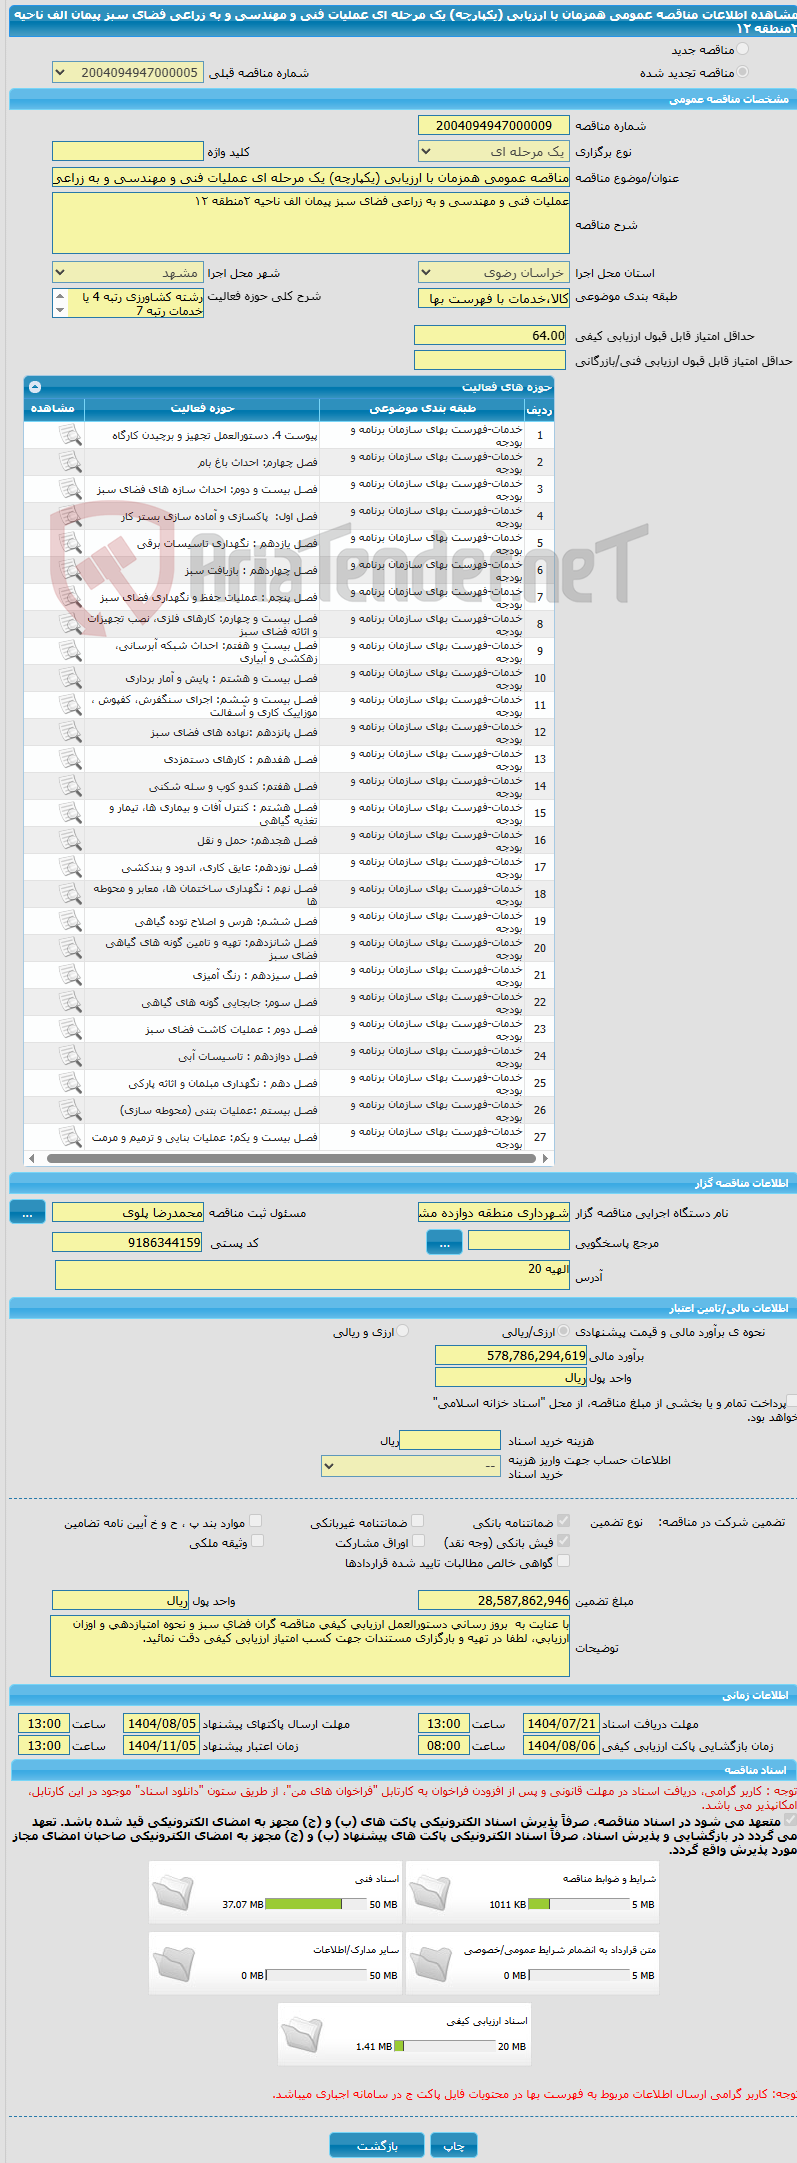Open the حساب واریز هزینه خرید اسناد dropdown
The height and width of the screenshot is (2163, 797).
tap(411, 1466)
